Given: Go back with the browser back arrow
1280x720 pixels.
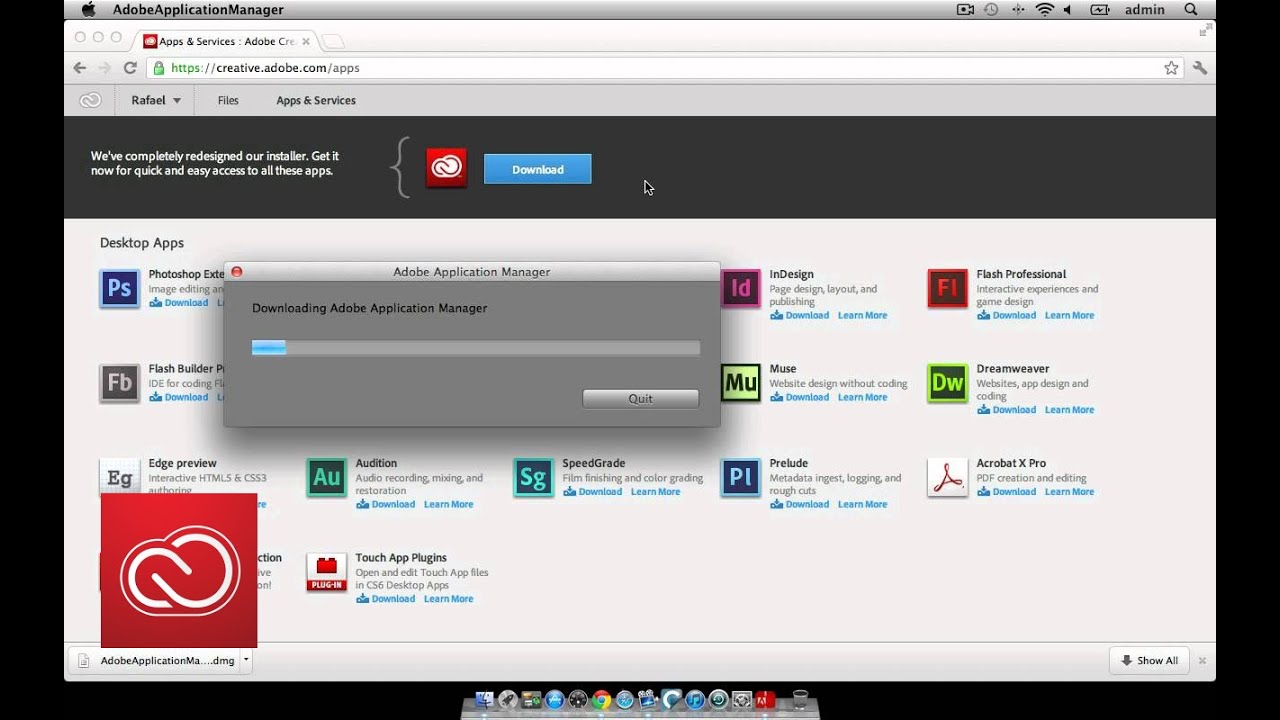Looking at the screenshot, I should point(80,68).
